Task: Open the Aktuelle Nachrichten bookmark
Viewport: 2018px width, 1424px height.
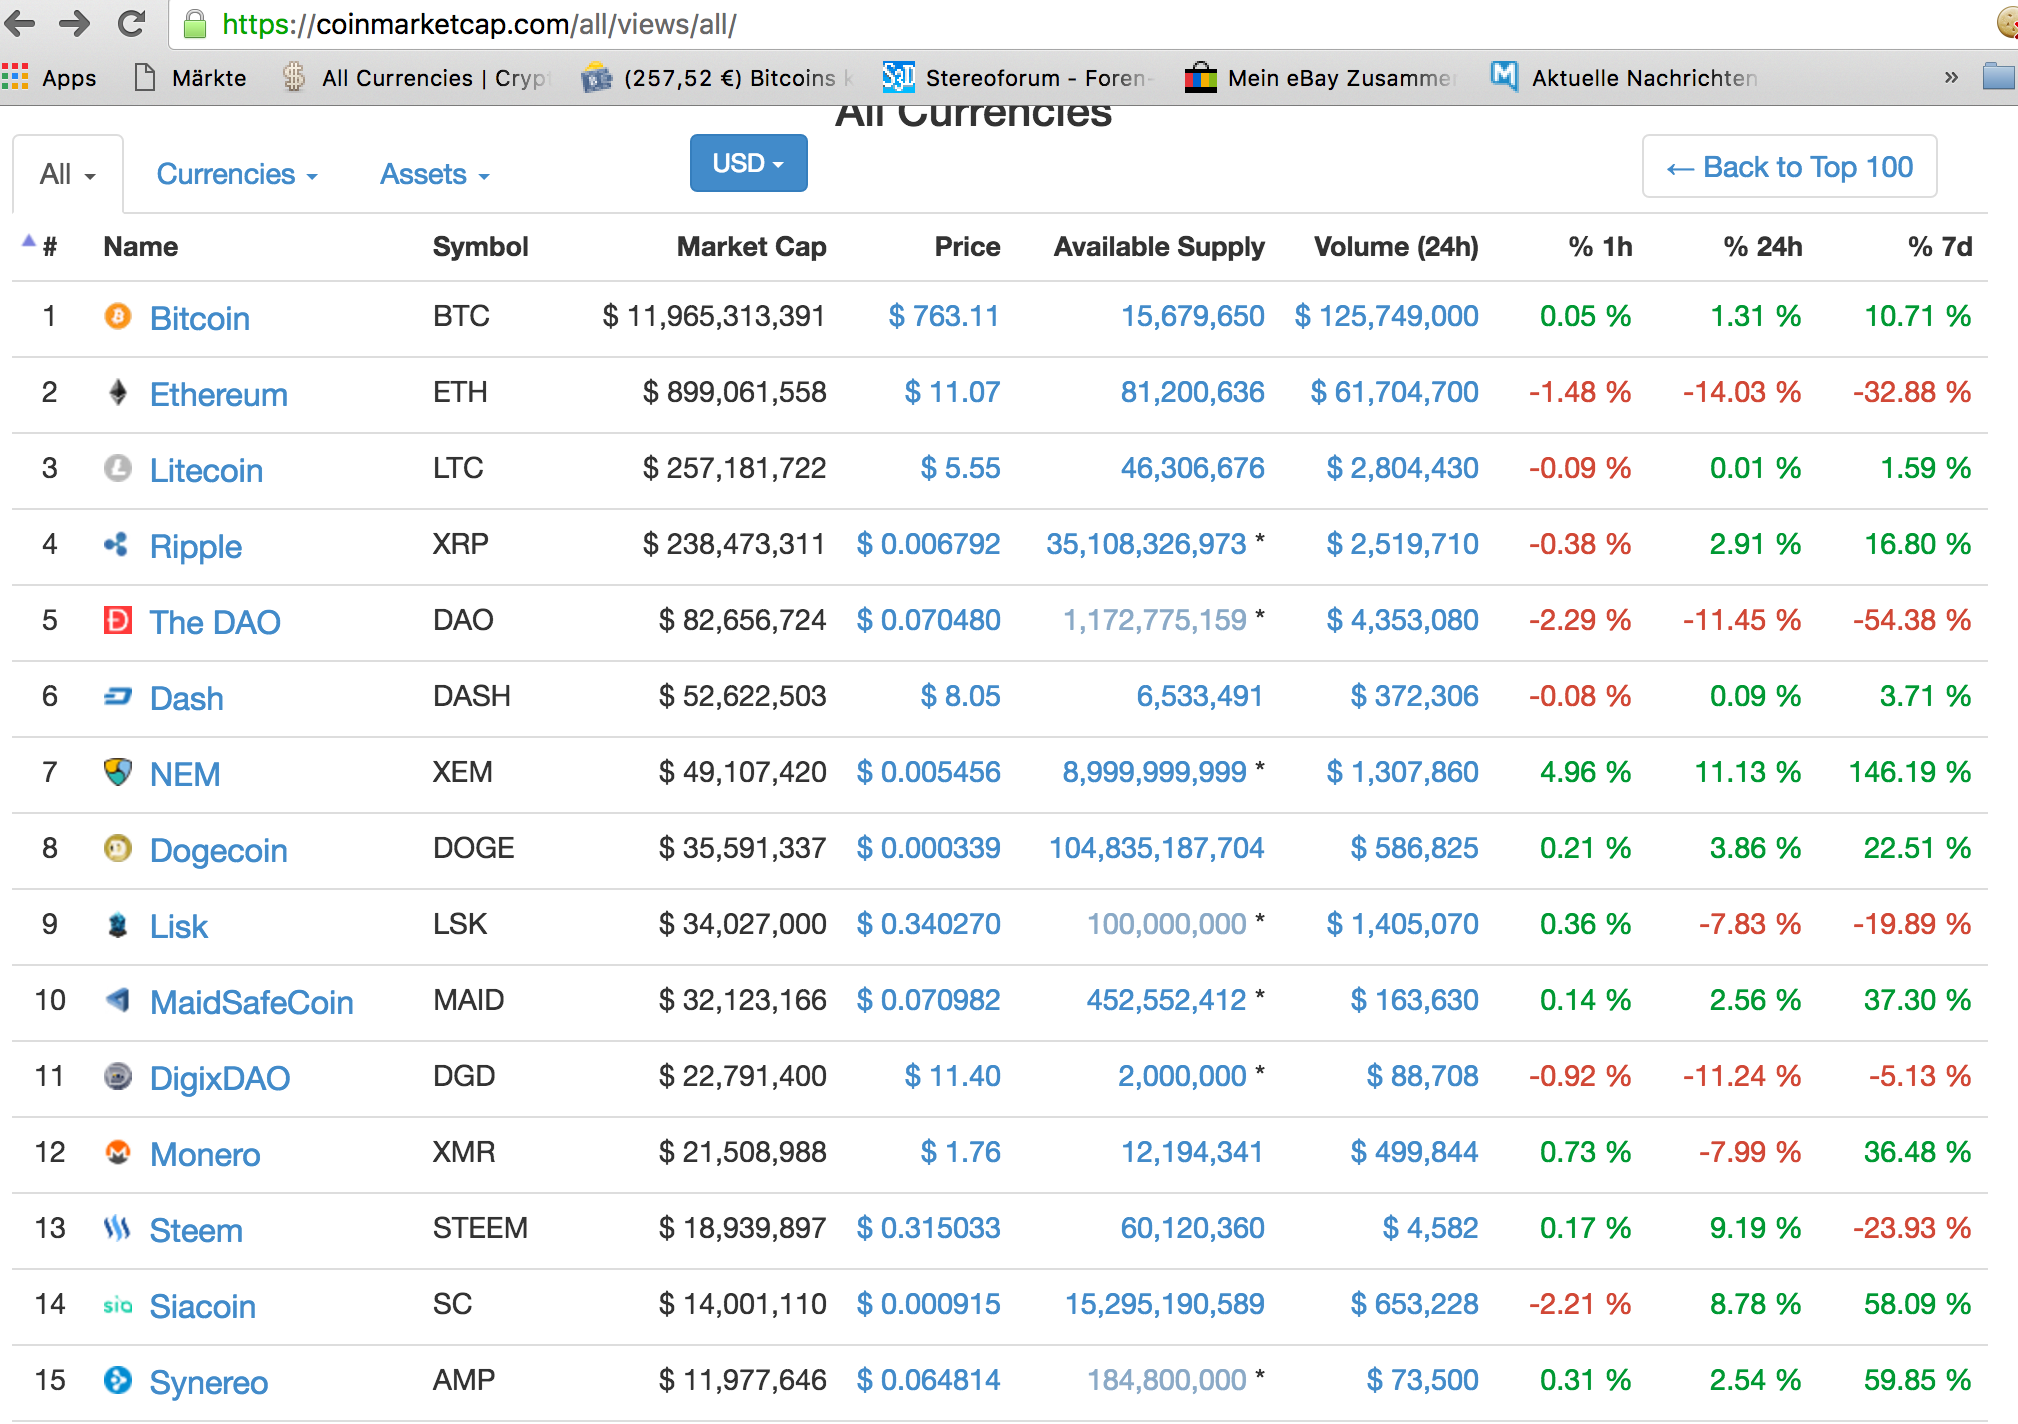Action: click(x=1624, y=77)
